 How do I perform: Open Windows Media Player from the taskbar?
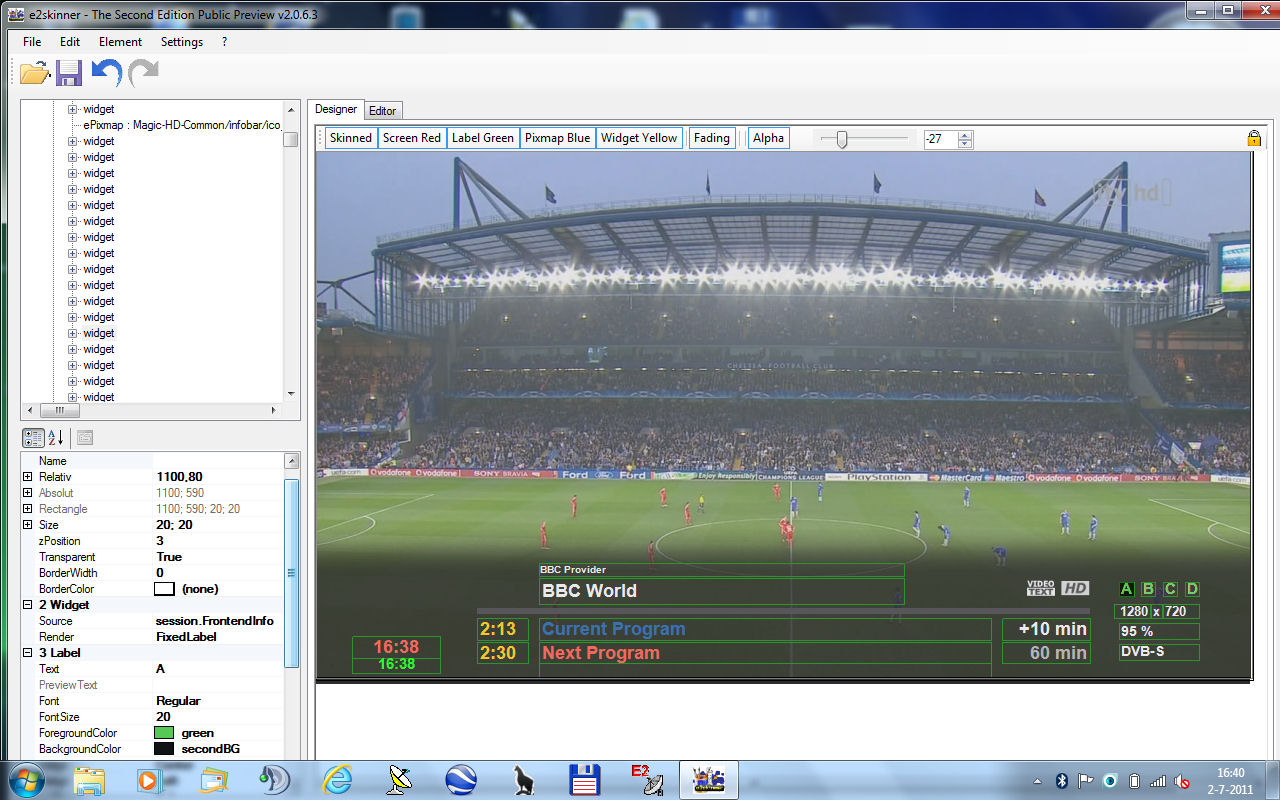point(149,779)
